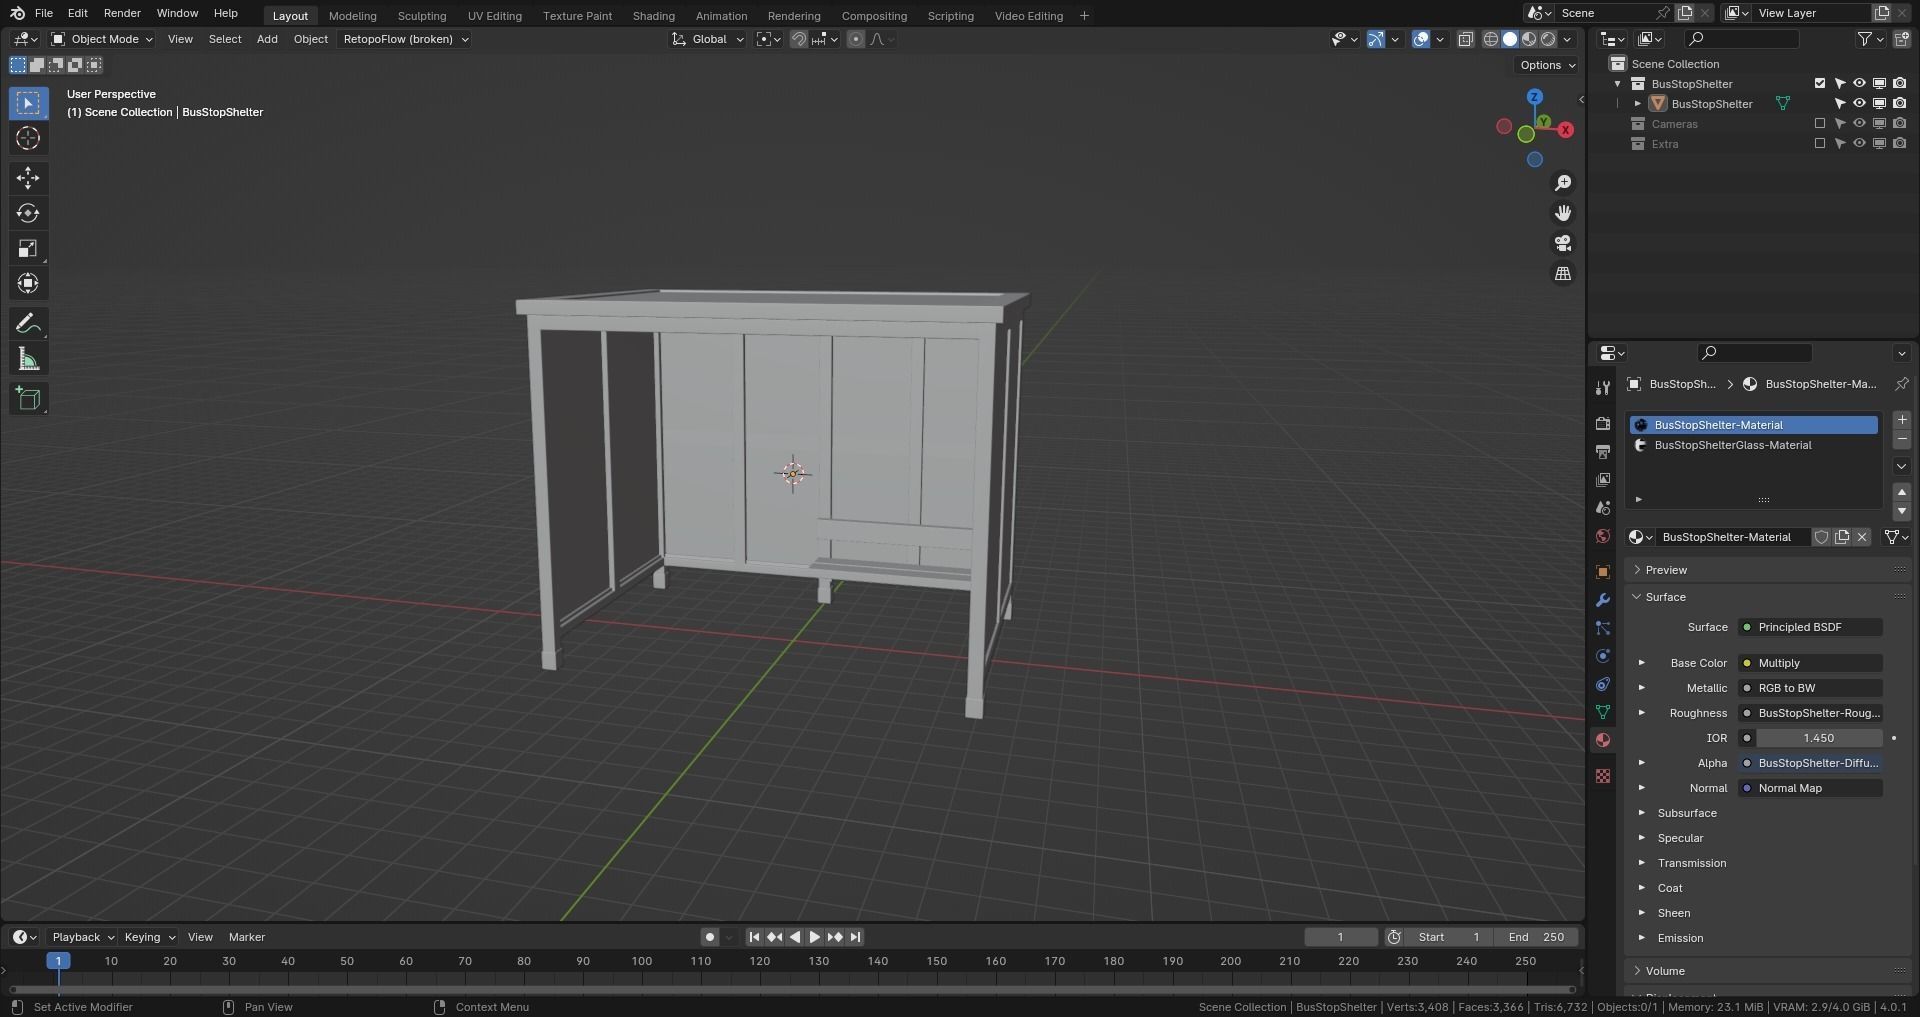
Task: Activate the Transform tool
Action: coord(28,283)
